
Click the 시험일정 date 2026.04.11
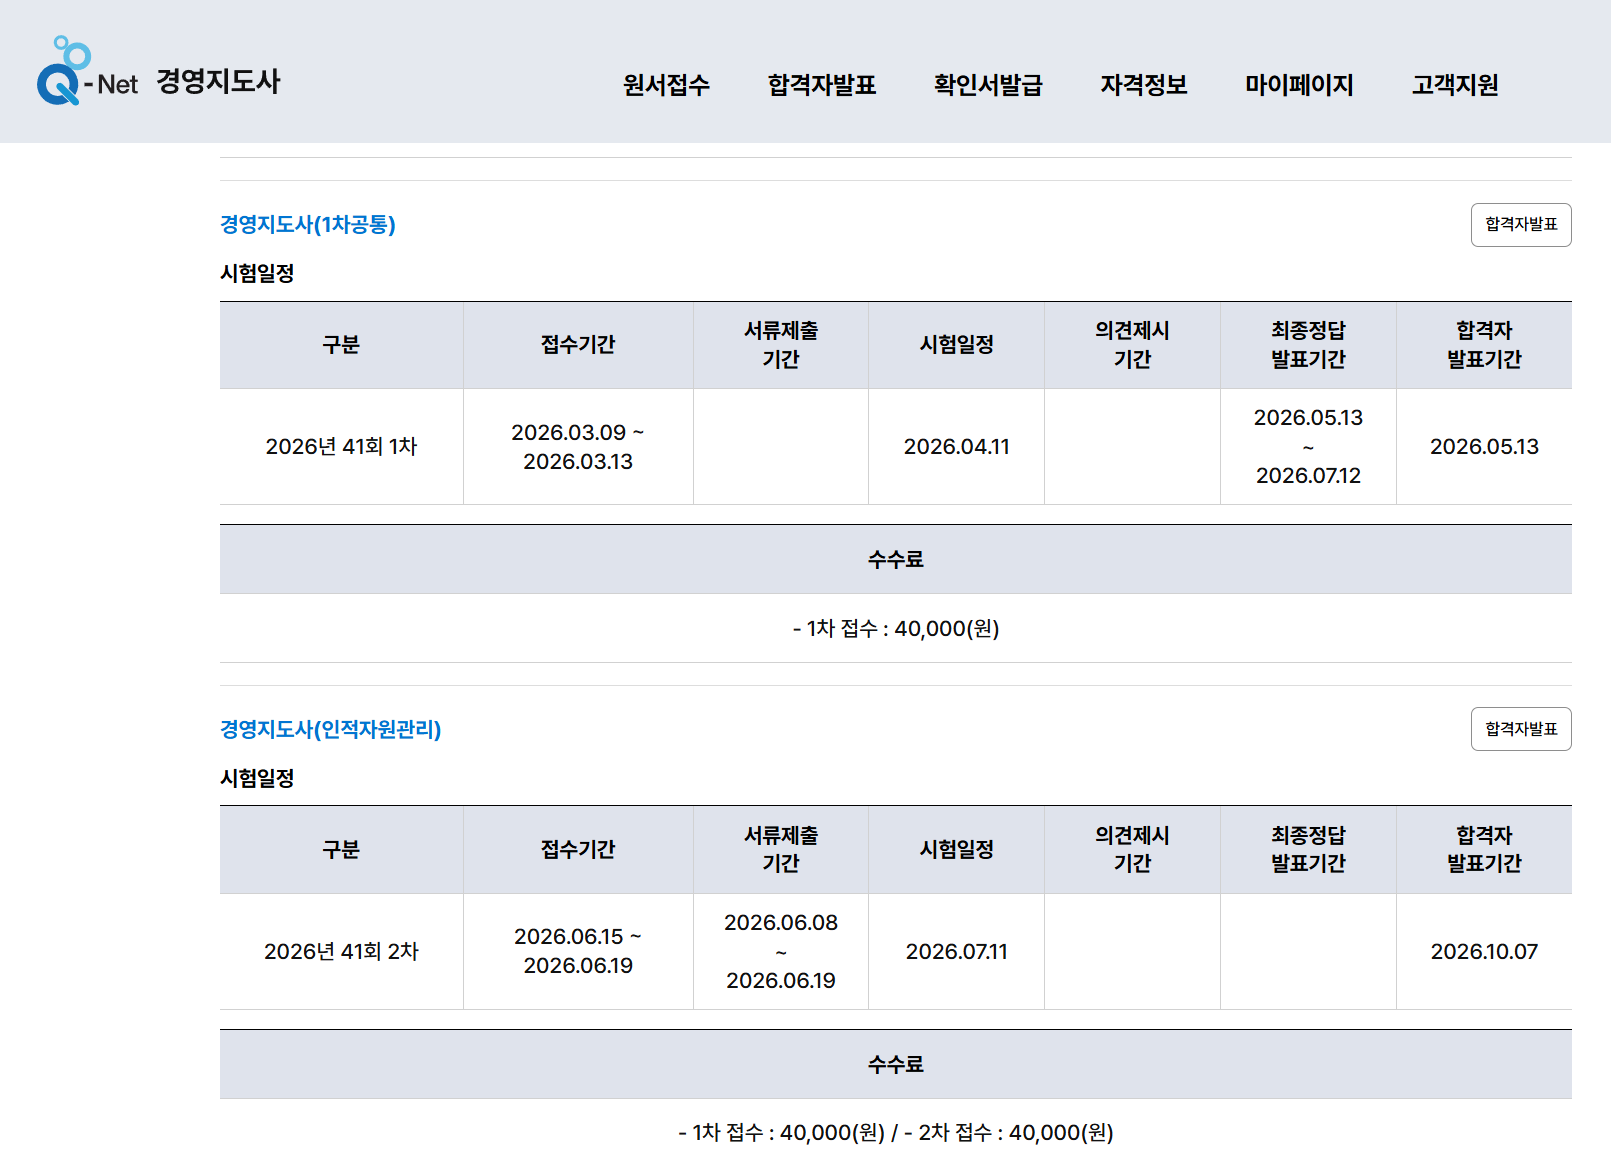point(955,446)
